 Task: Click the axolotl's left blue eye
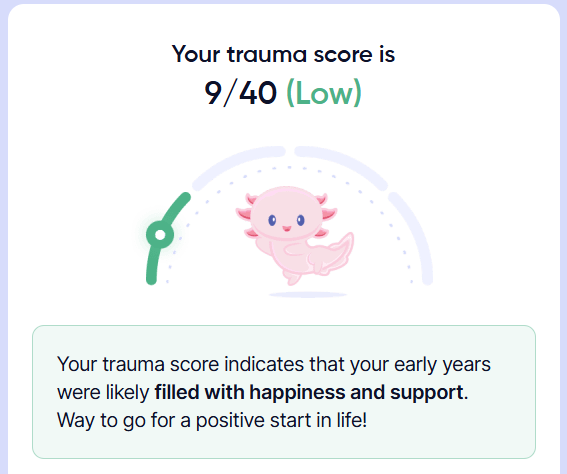point(272,220)
